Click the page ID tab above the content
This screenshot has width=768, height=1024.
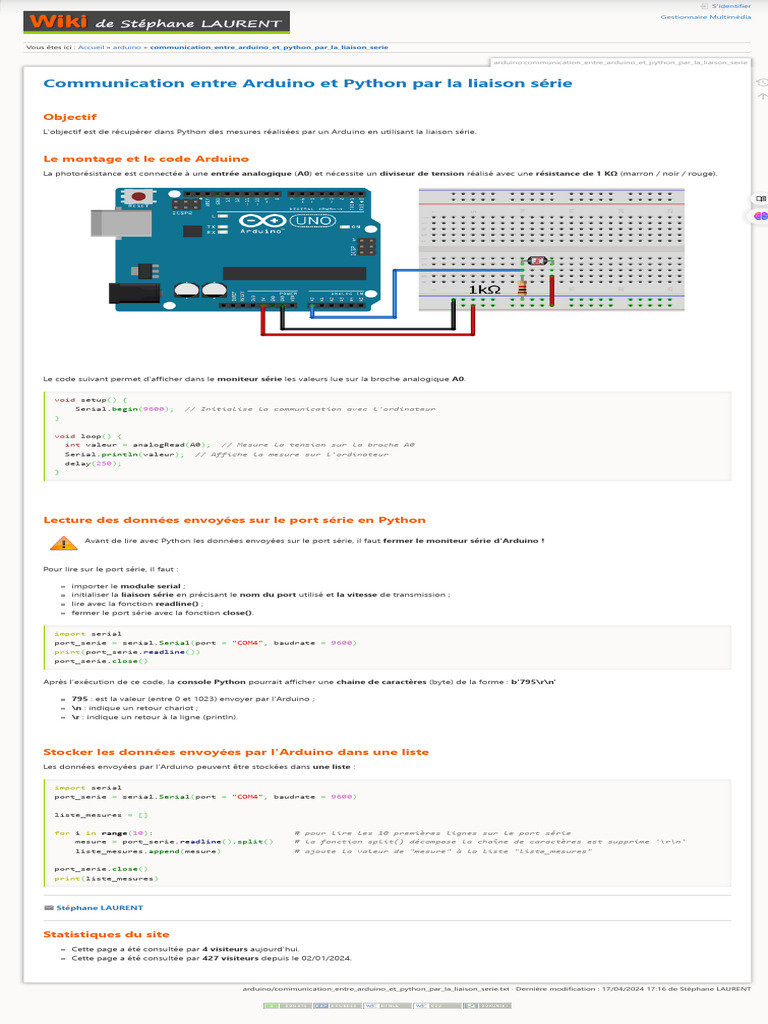(620, 62)
